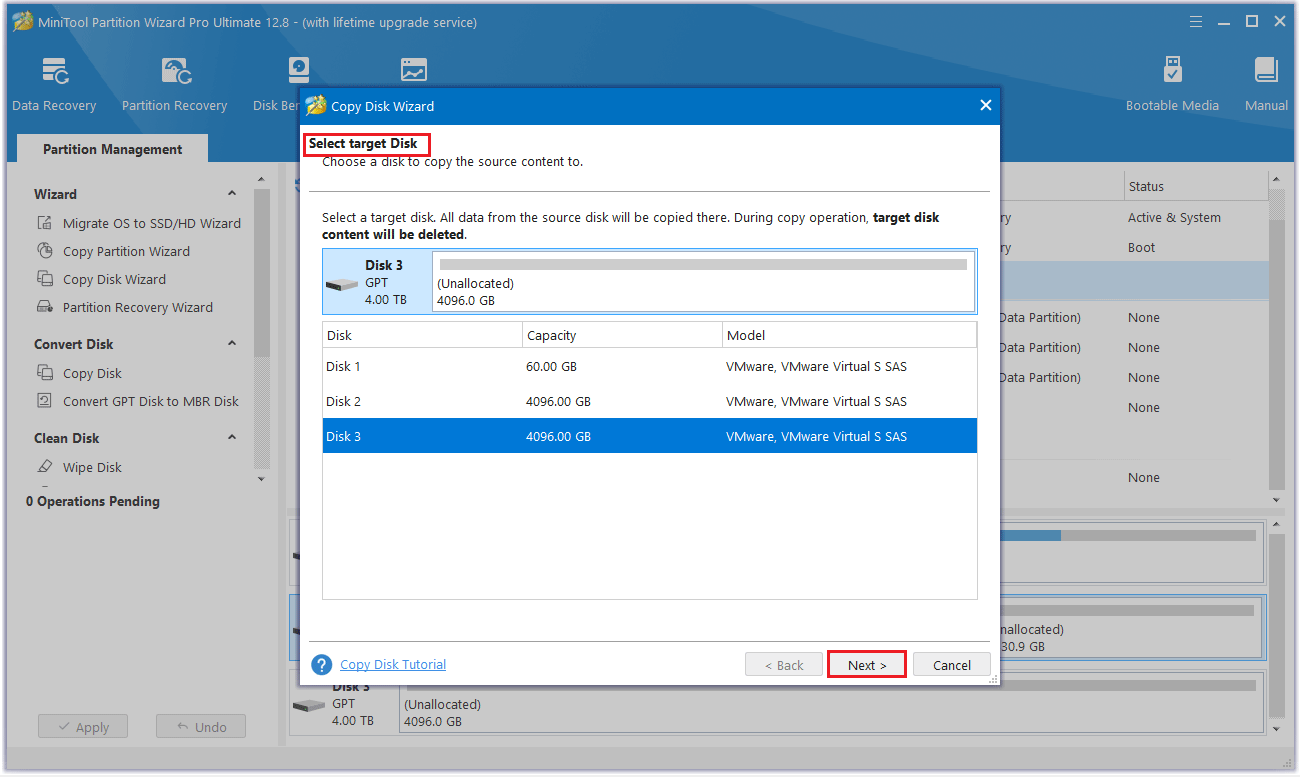Click the Migrate OS to SSD/HD Wizard icon
1300x777 pixels.
(45, 223)
